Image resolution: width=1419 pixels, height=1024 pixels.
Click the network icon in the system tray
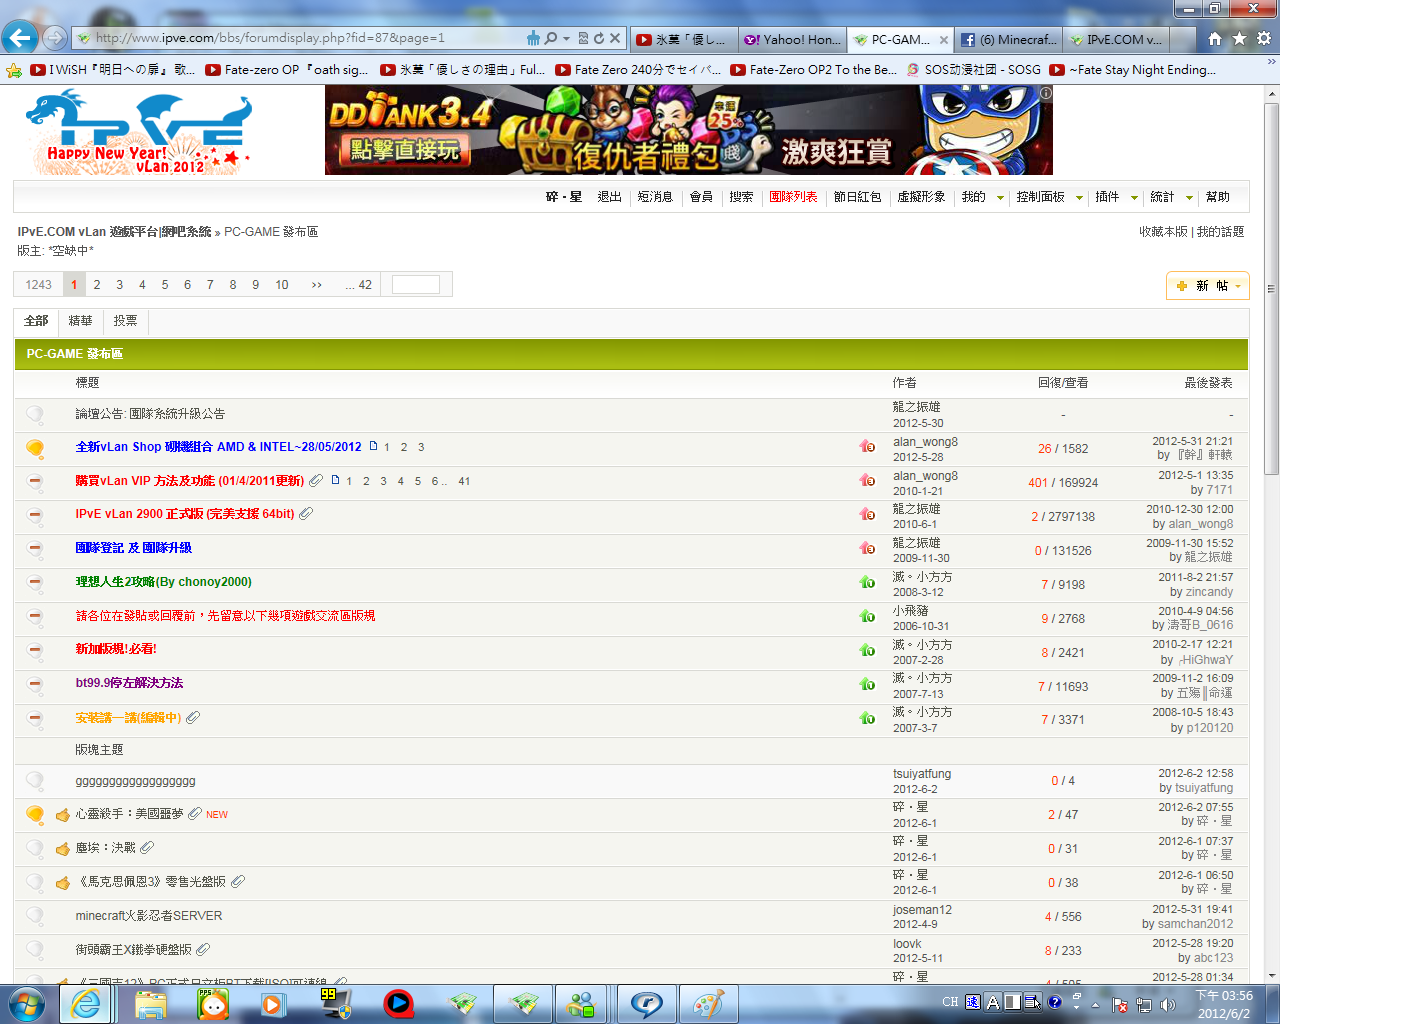click(x=1143, y=1004)
